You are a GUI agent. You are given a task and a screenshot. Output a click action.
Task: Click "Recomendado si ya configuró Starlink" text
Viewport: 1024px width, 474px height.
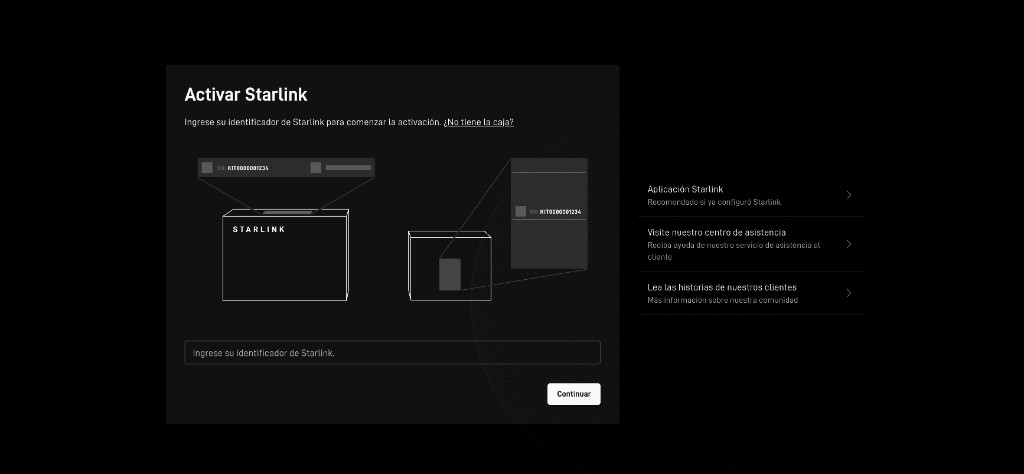(x=714, y=202)
